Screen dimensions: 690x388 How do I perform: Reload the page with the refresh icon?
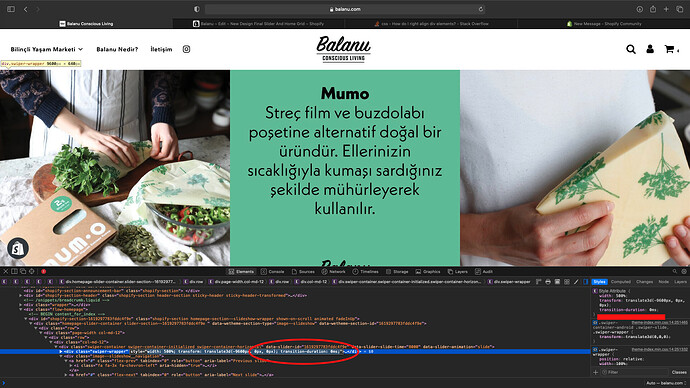coord(481,9)
